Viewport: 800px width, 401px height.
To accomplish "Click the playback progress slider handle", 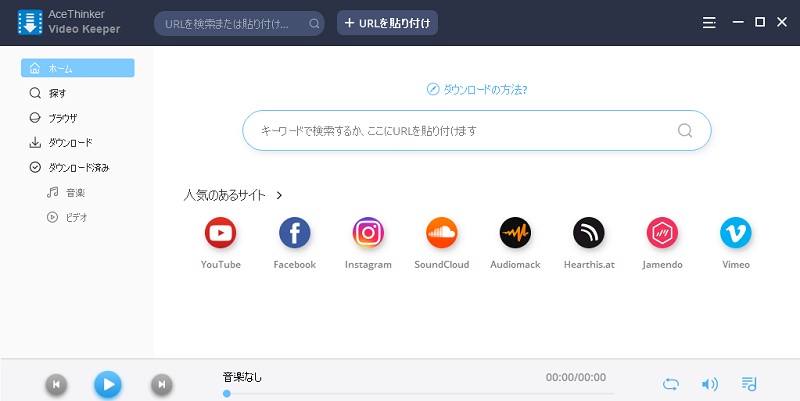I will pyautogui.click(x=227, y=393).
